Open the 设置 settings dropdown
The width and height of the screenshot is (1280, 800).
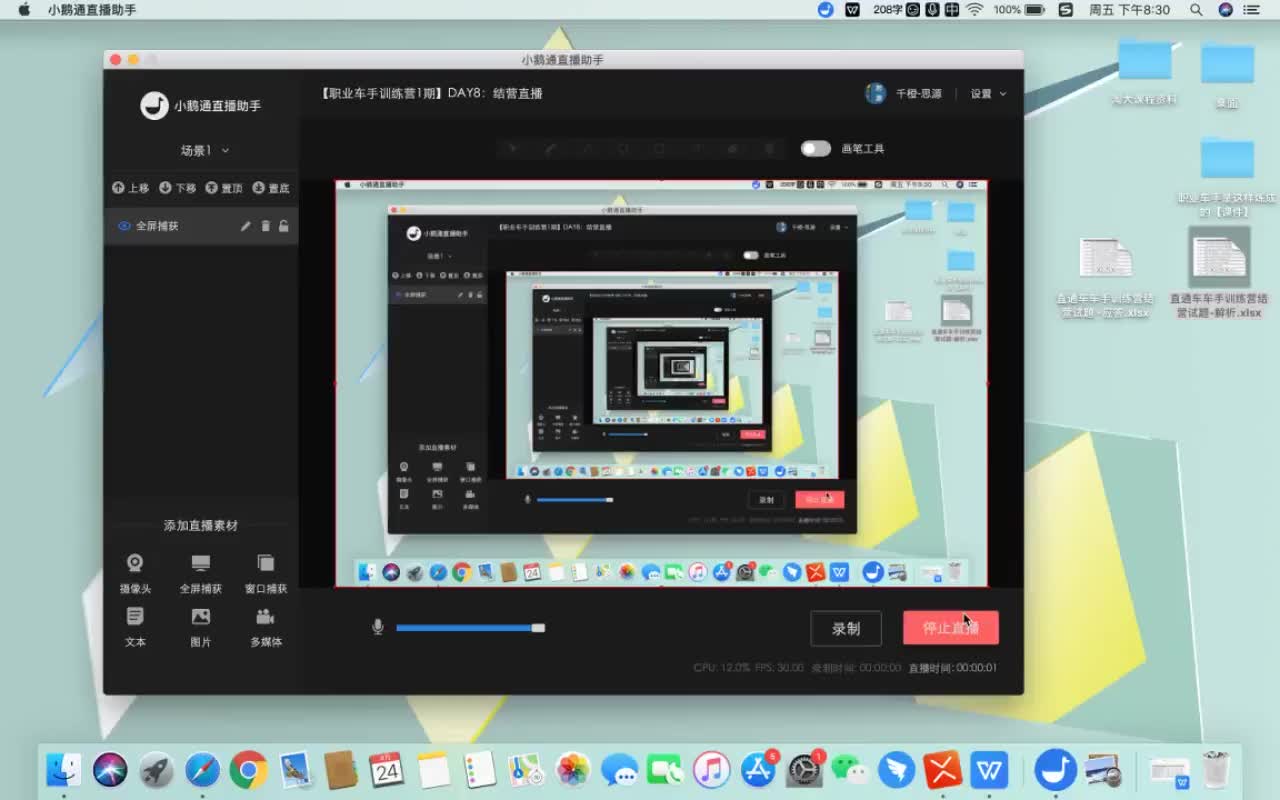988,94
